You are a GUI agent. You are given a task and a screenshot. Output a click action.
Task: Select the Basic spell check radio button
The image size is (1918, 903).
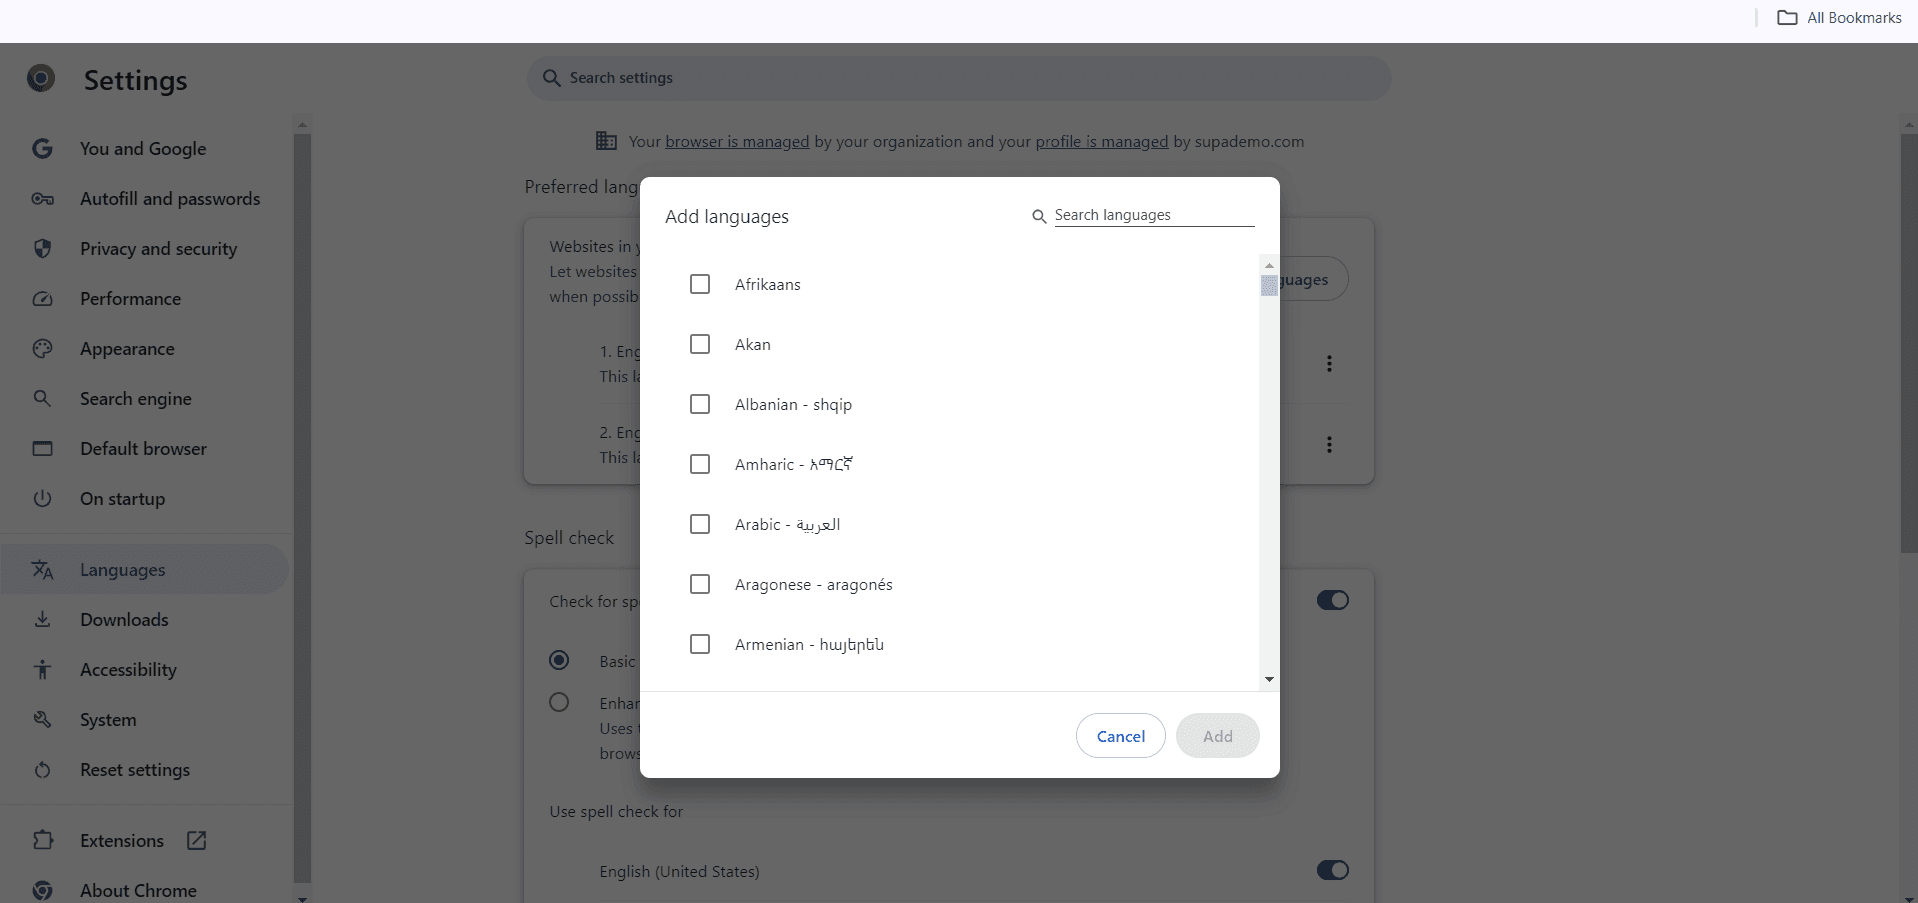click(x=559, y=661)
